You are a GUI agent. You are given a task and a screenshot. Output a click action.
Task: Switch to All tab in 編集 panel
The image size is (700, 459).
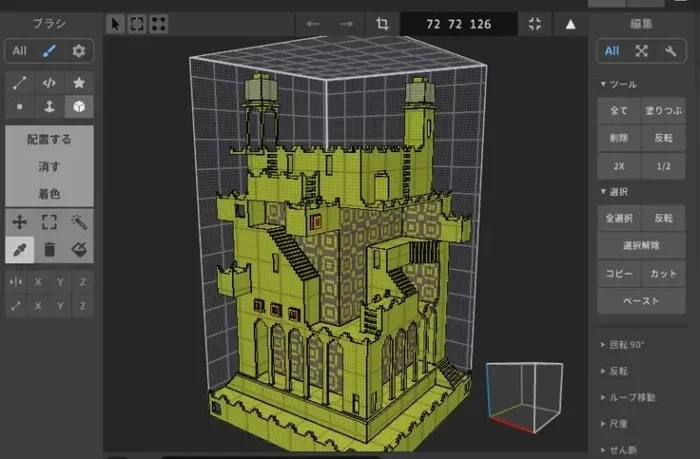pyautogui.click(x=612, y=51)
